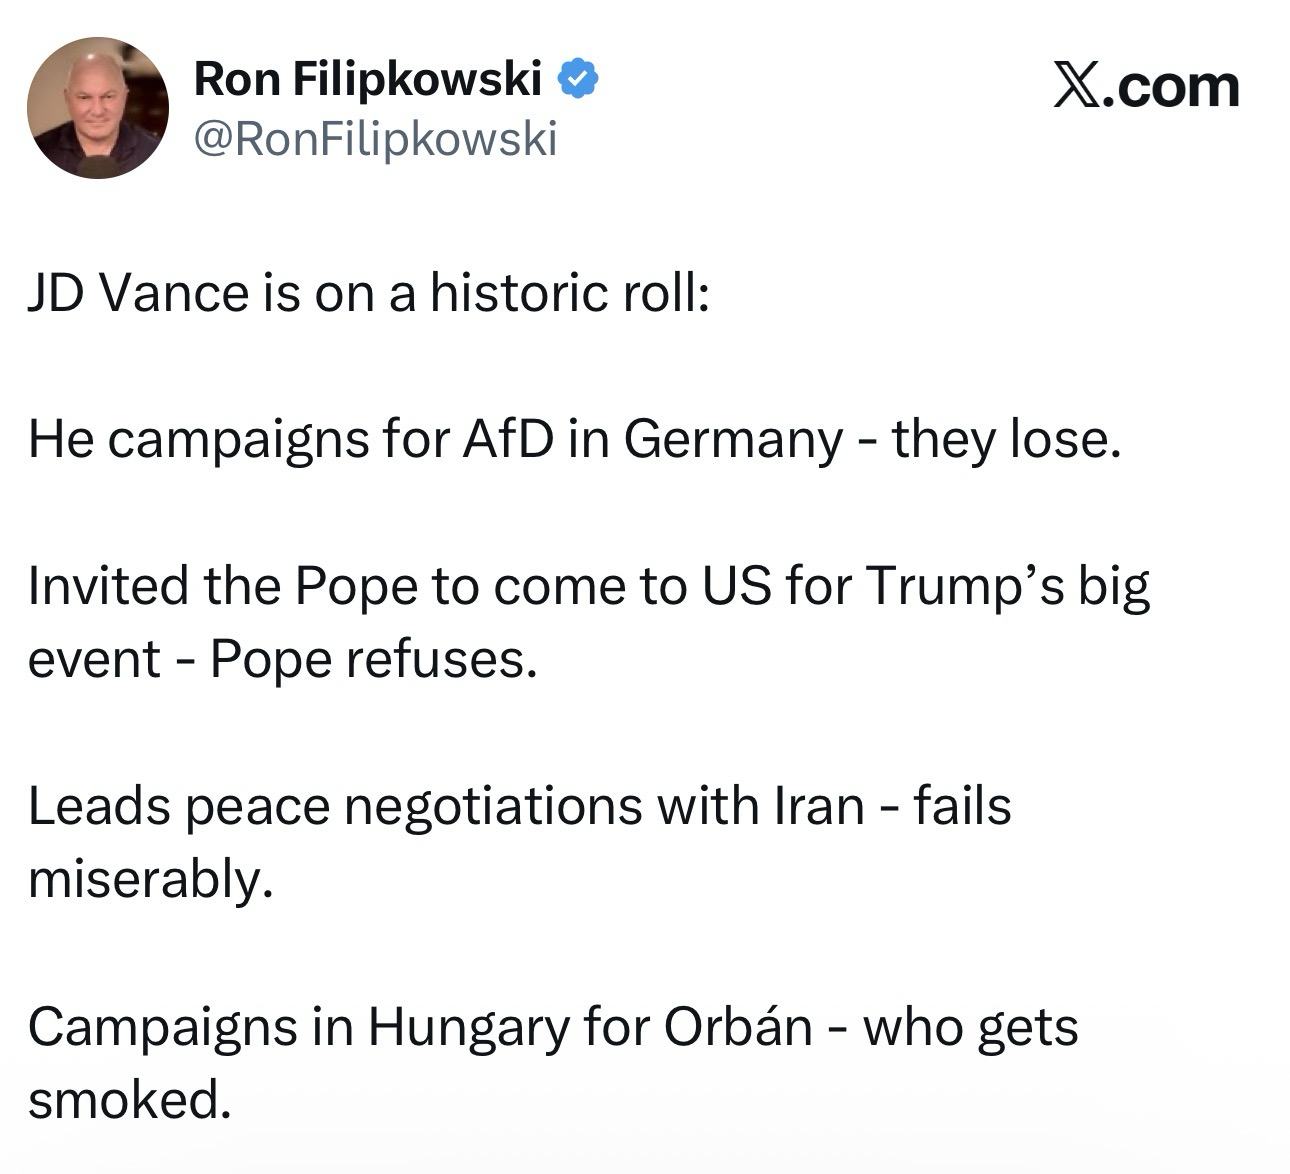Viewport: 1290px width, 1174px height.
Task: Click the word 'Germany' in the tweet
Action: coord(733,439)
